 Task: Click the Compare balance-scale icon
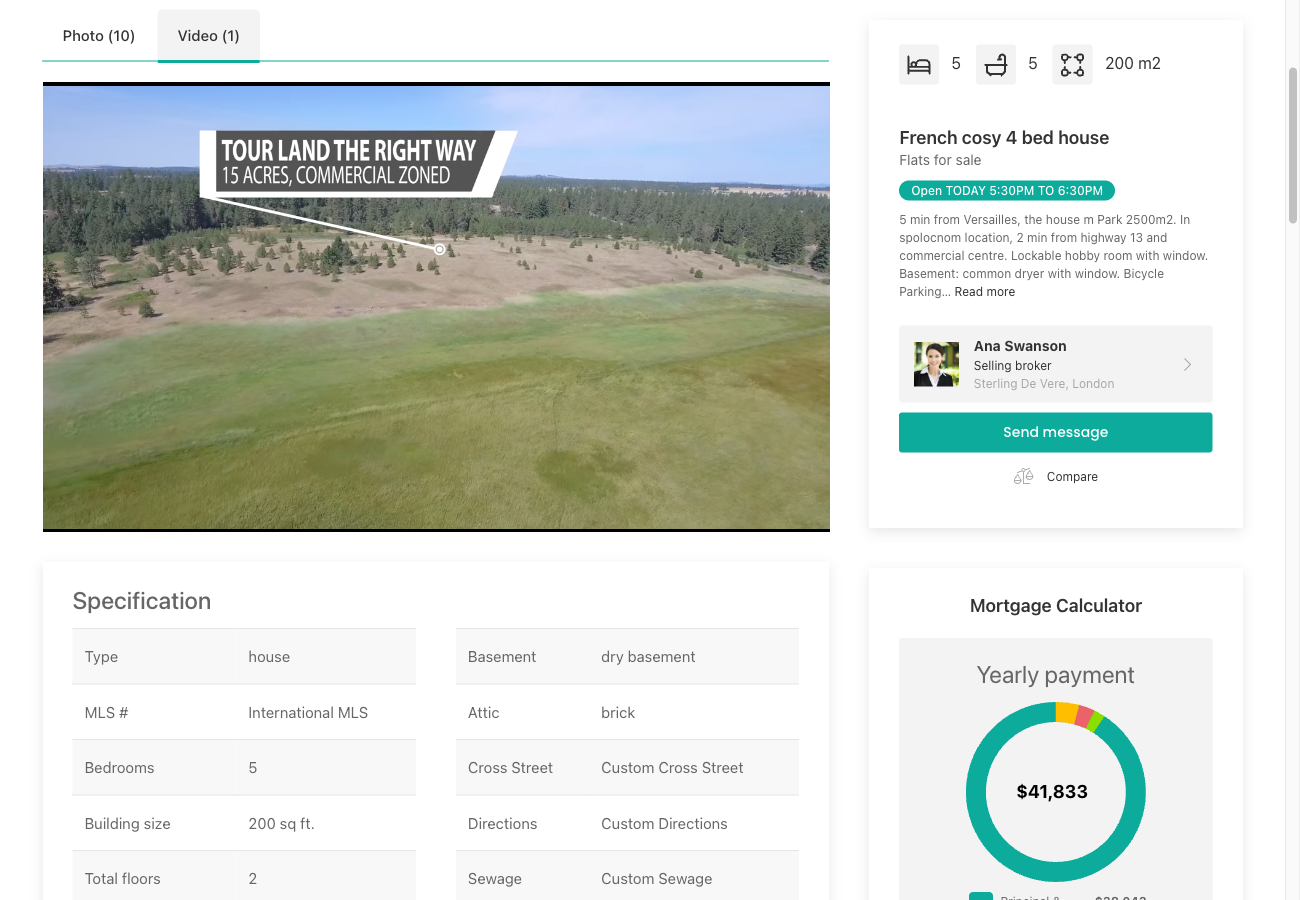tap(1023, 476)
